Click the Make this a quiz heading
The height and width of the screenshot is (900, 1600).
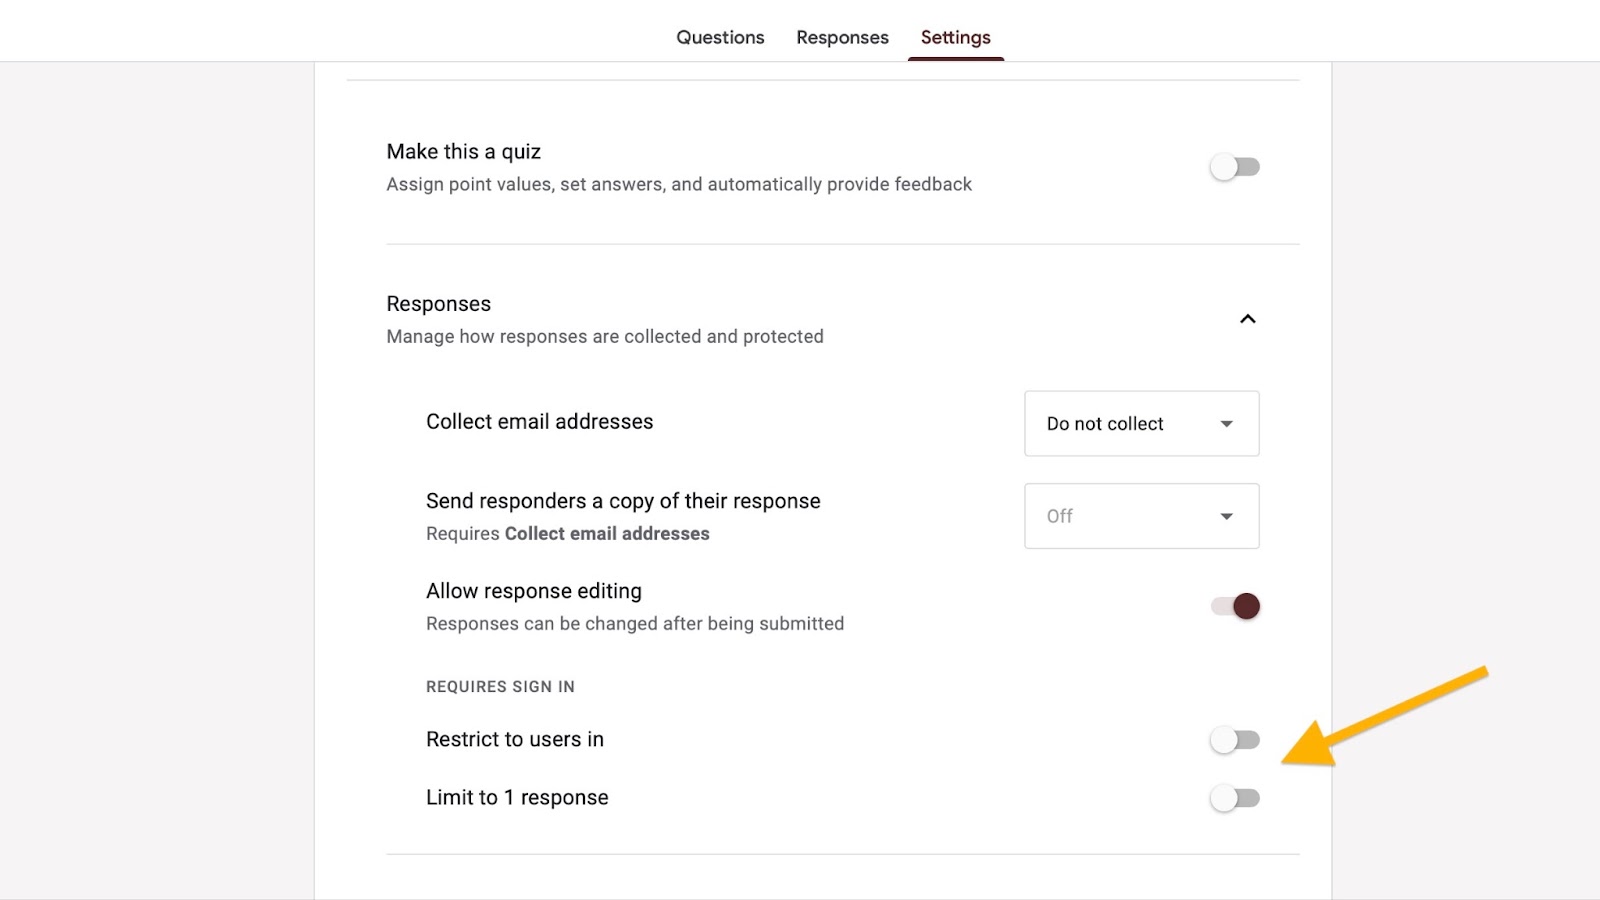click(x=463, y=152)
